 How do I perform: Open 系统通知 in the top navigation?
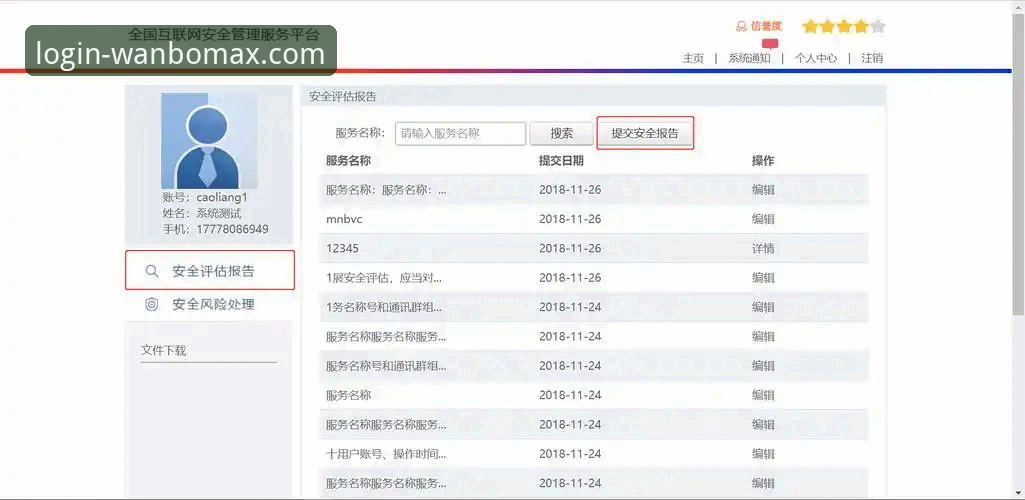point(749,58)
